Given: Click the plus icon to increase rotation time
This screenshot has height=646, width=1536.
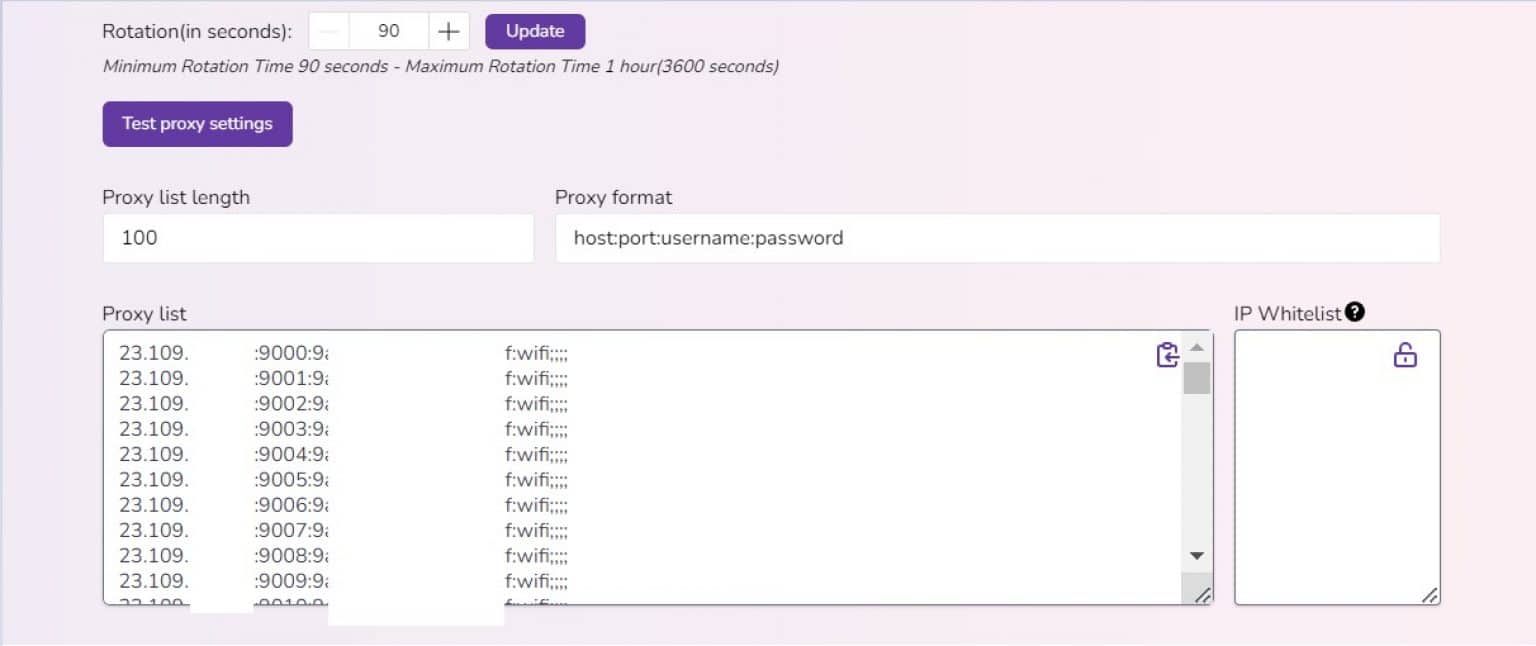Looking at the screenshot, I should point(449,31).
